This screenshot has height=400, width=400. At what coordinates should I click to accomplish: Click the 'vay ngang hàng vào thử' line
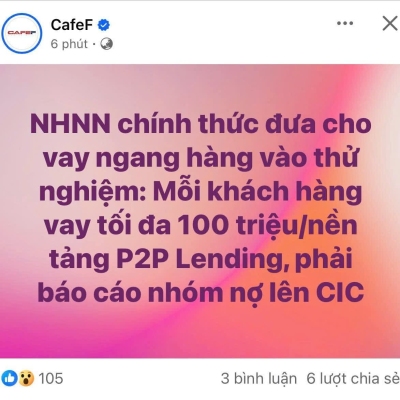[201, 158]
